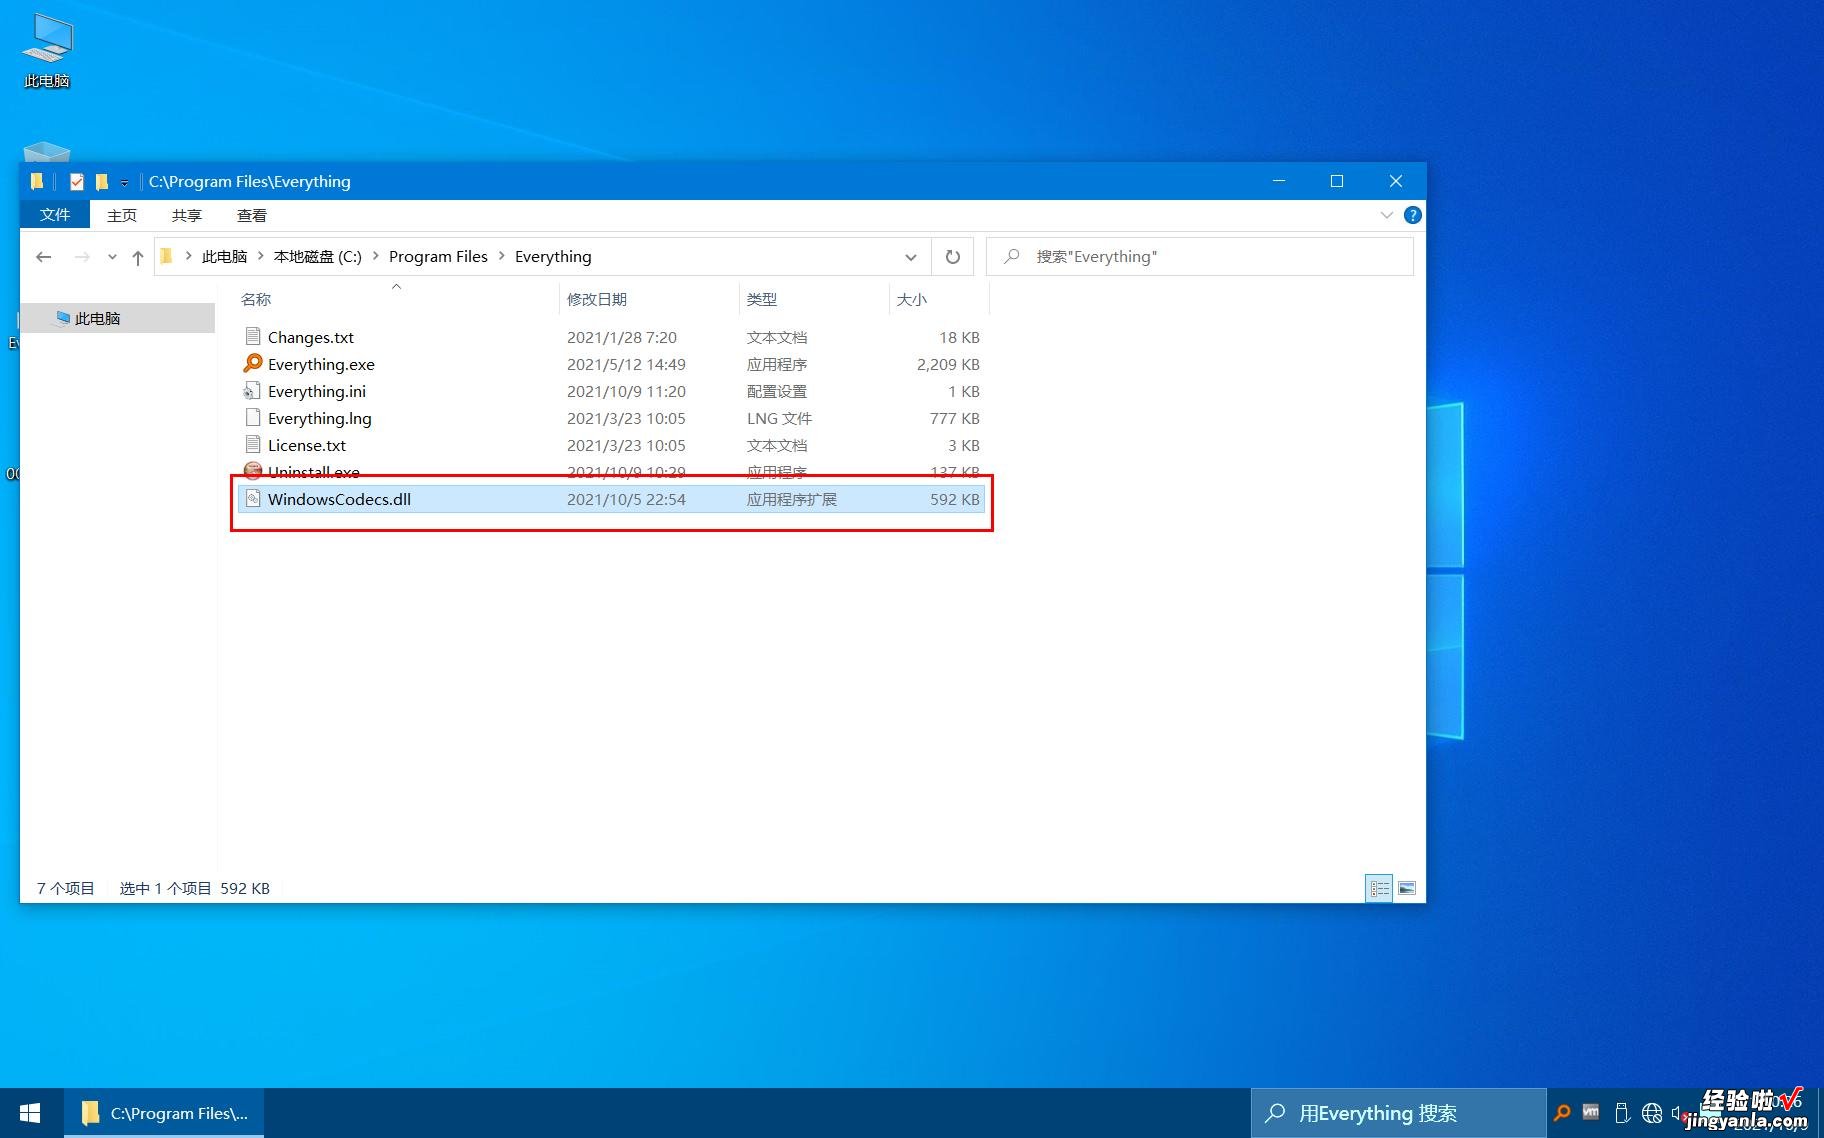Switch to the 主页 ribbon tab
The image size is (1824, 1138).
click(122, 215)
